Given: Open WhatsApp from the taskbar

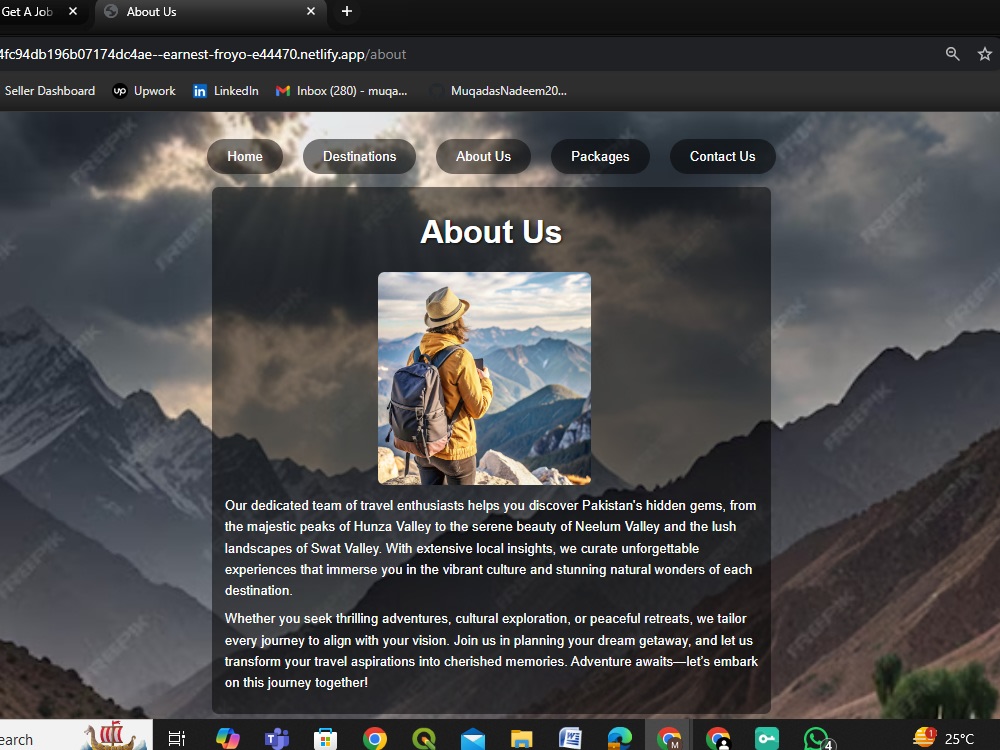Looking at the screenshot, I should pos(817,739).
